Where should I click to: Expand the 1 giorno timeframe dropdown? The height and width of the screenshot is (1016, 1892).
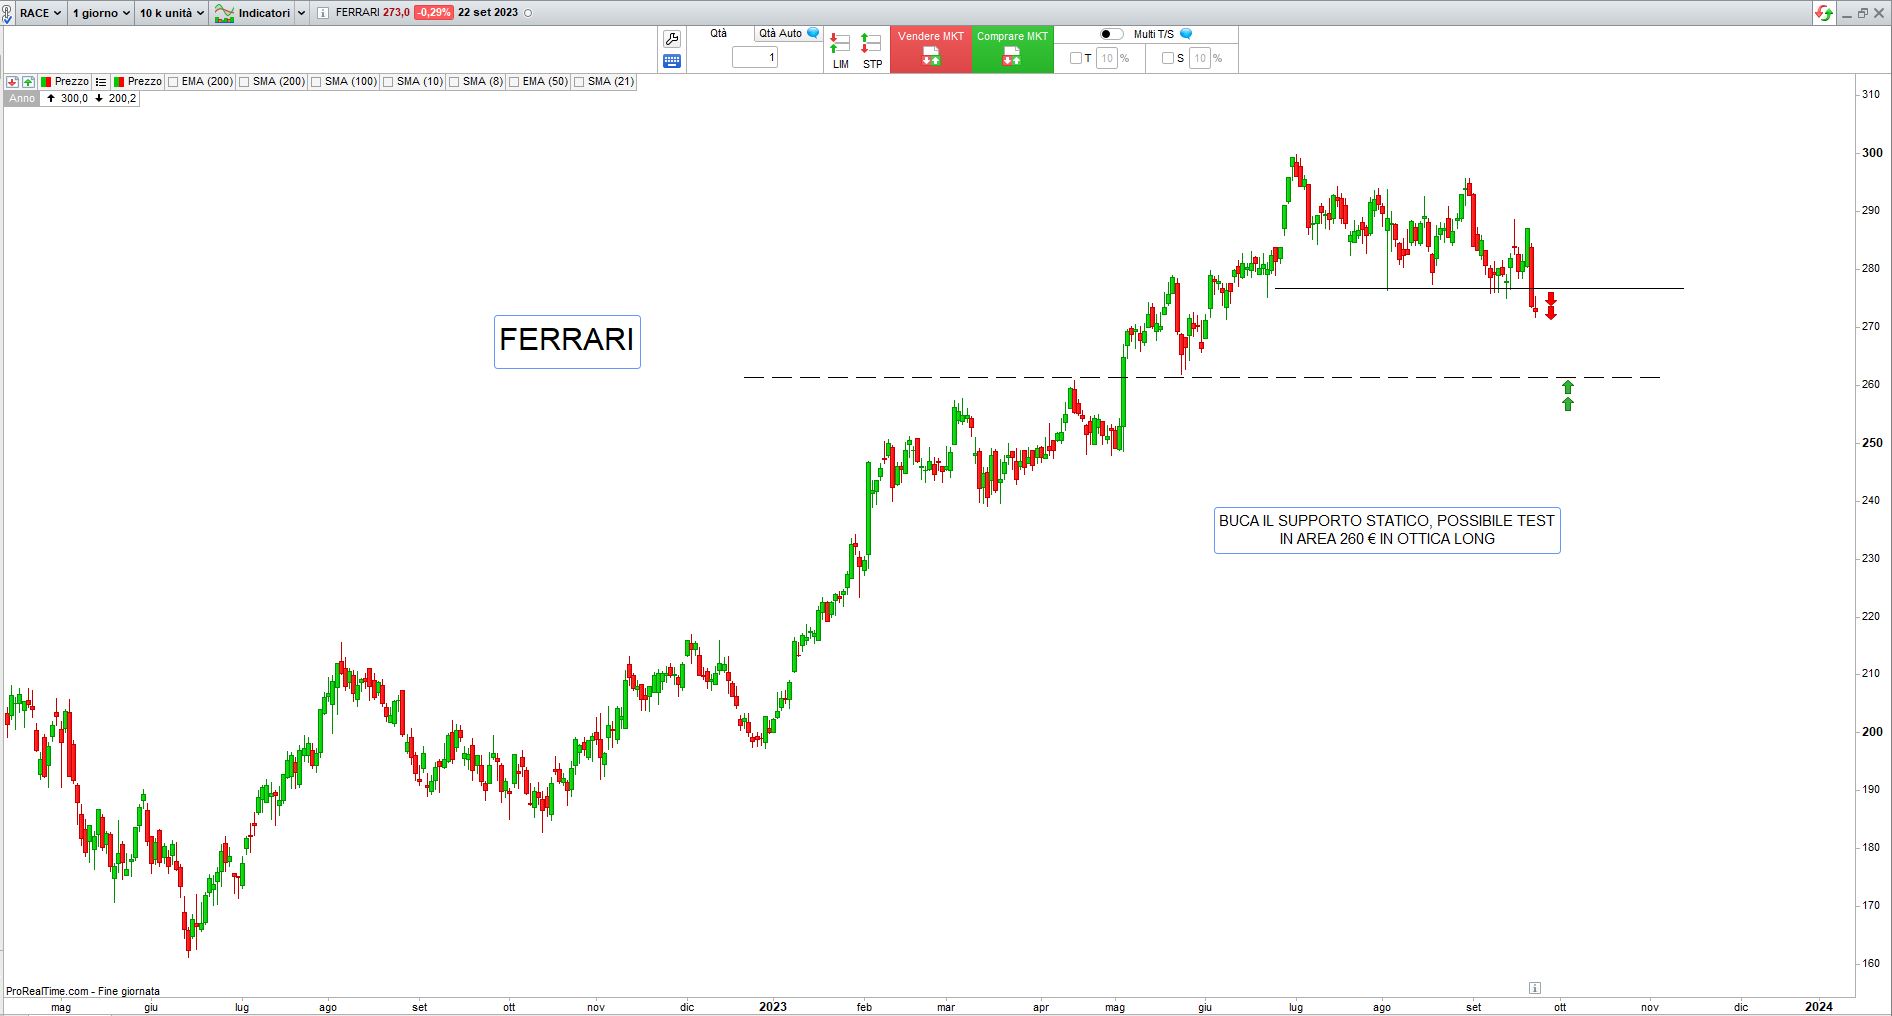(x=101, y=13)
